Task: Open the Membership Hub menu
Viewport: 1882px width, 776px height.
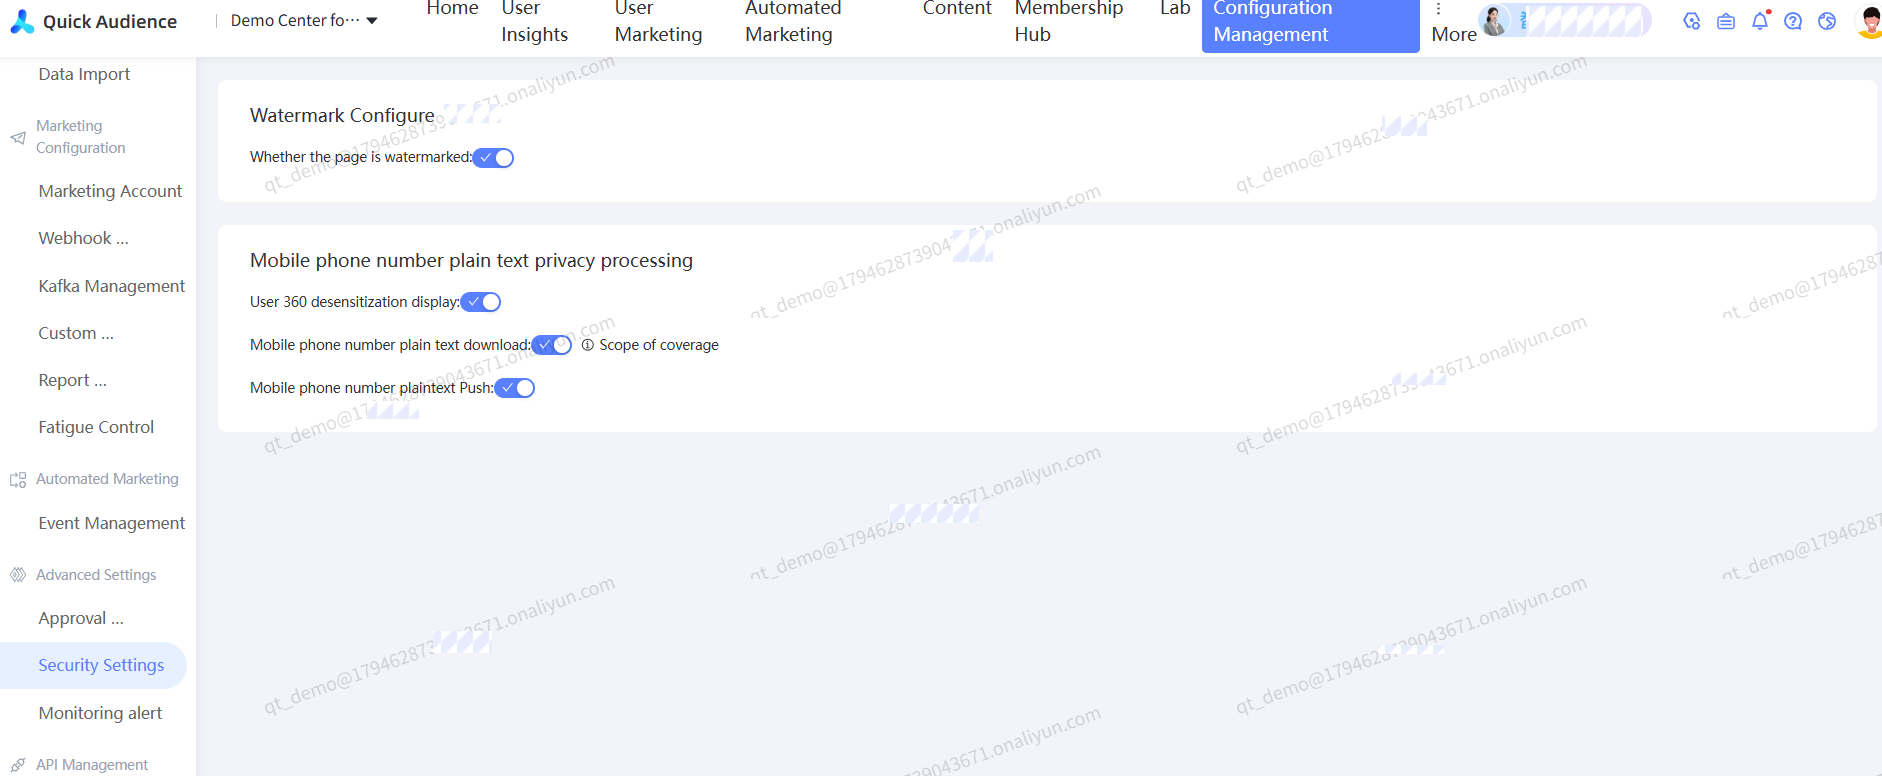Action: click(x=1069, y=21)
